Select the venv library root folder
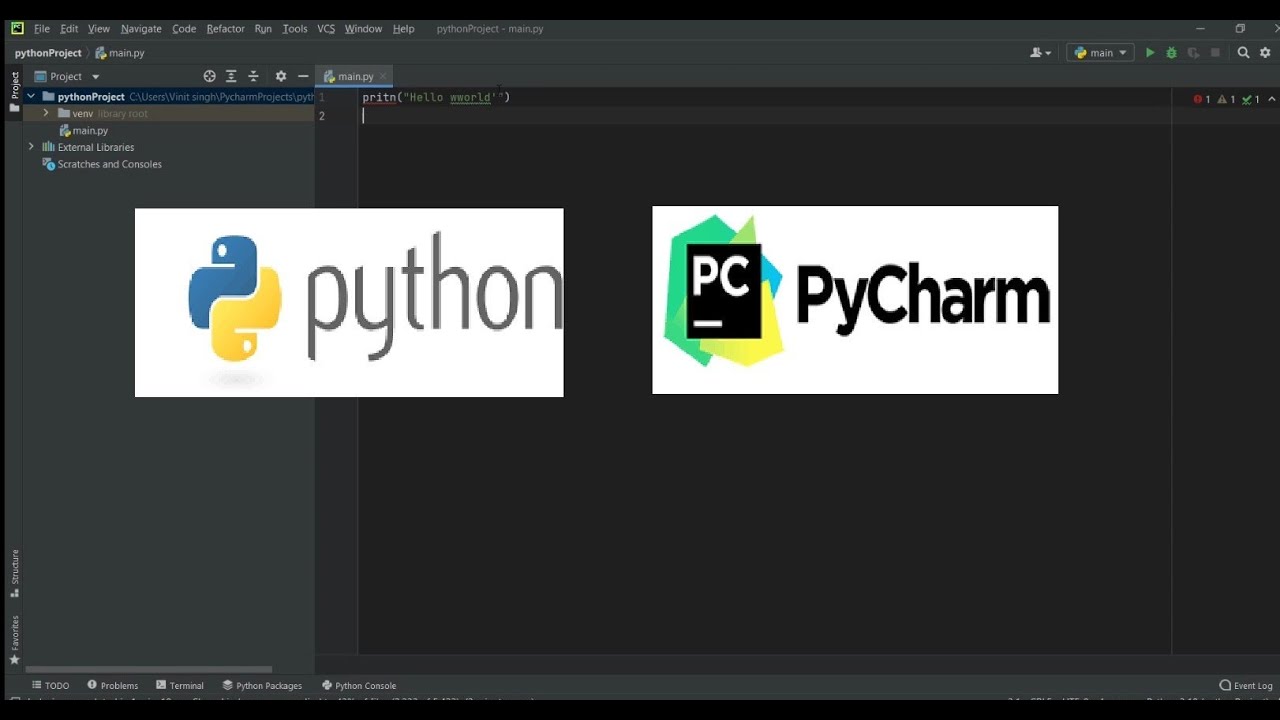 click(103, 113)
